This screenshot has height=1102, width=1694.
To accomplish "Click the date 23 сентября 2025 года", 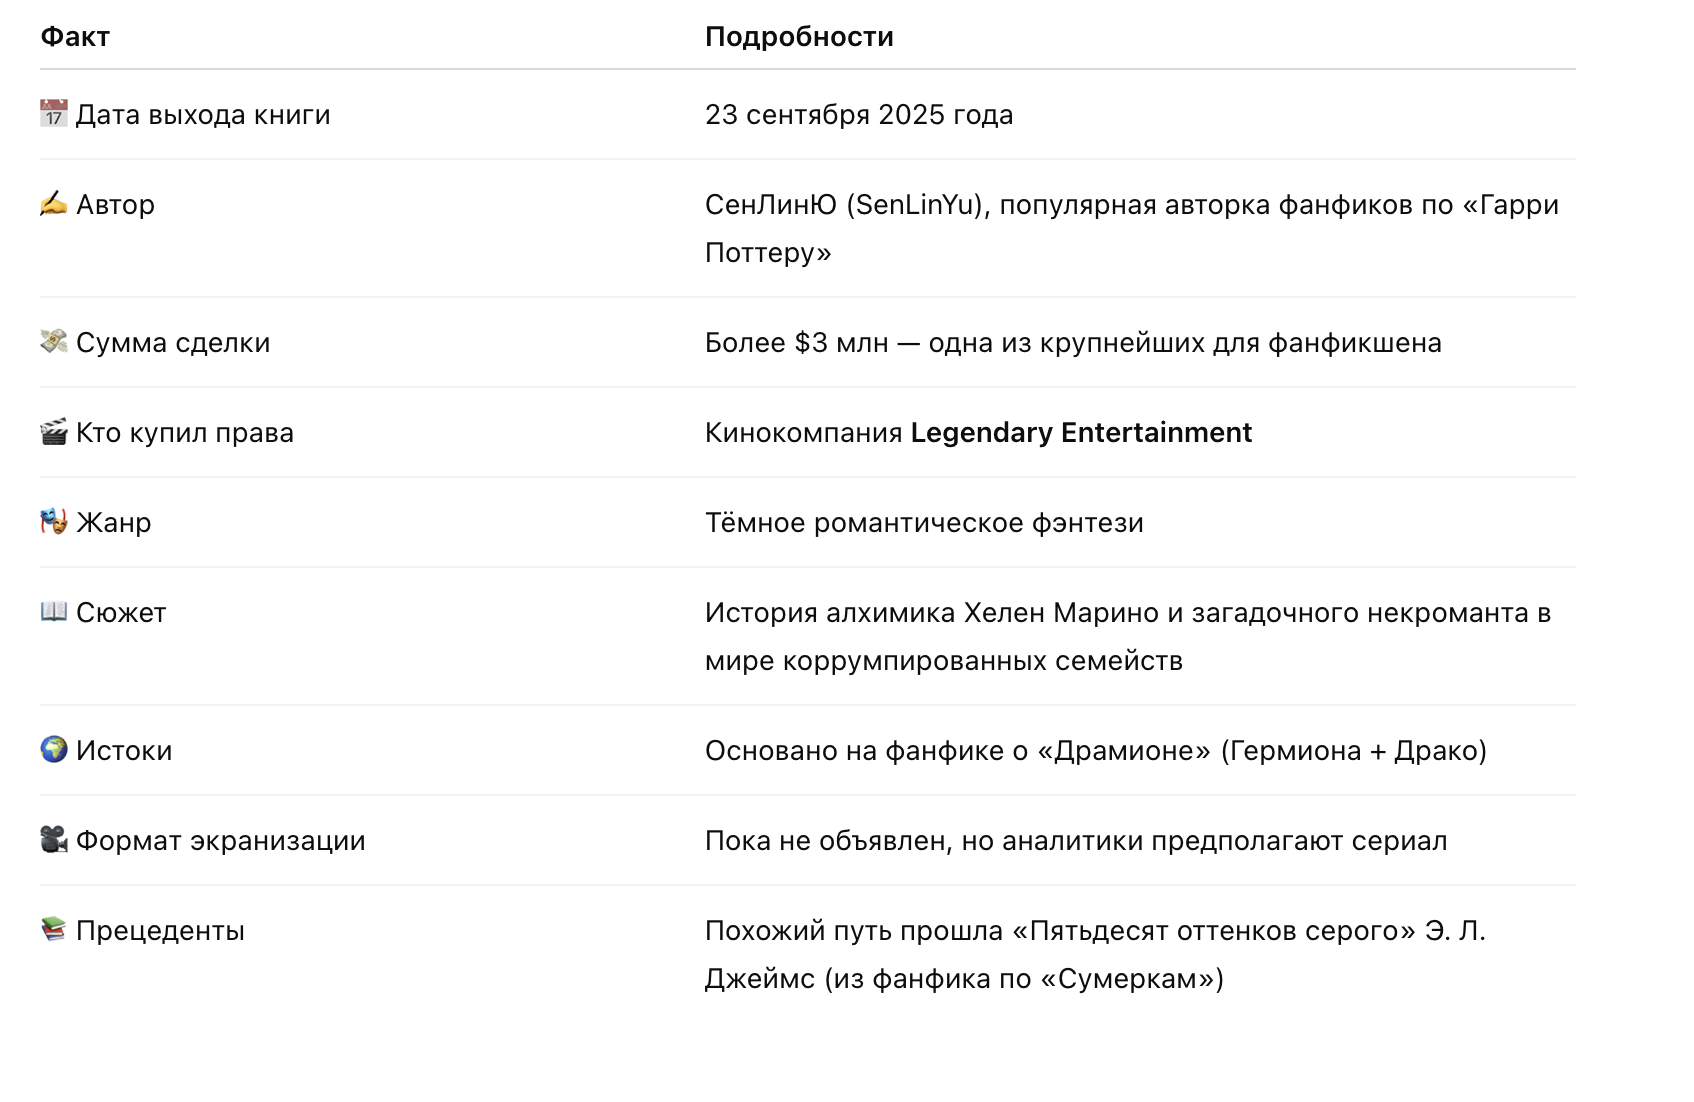I will point(859,115).
